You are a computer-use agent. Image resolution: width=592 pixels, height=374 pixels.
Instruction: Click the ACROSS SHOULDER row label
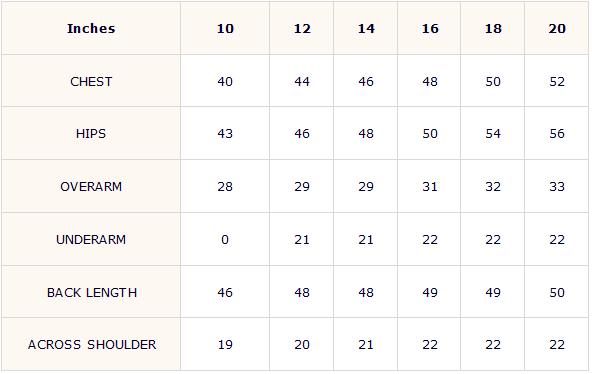(92, 345)
